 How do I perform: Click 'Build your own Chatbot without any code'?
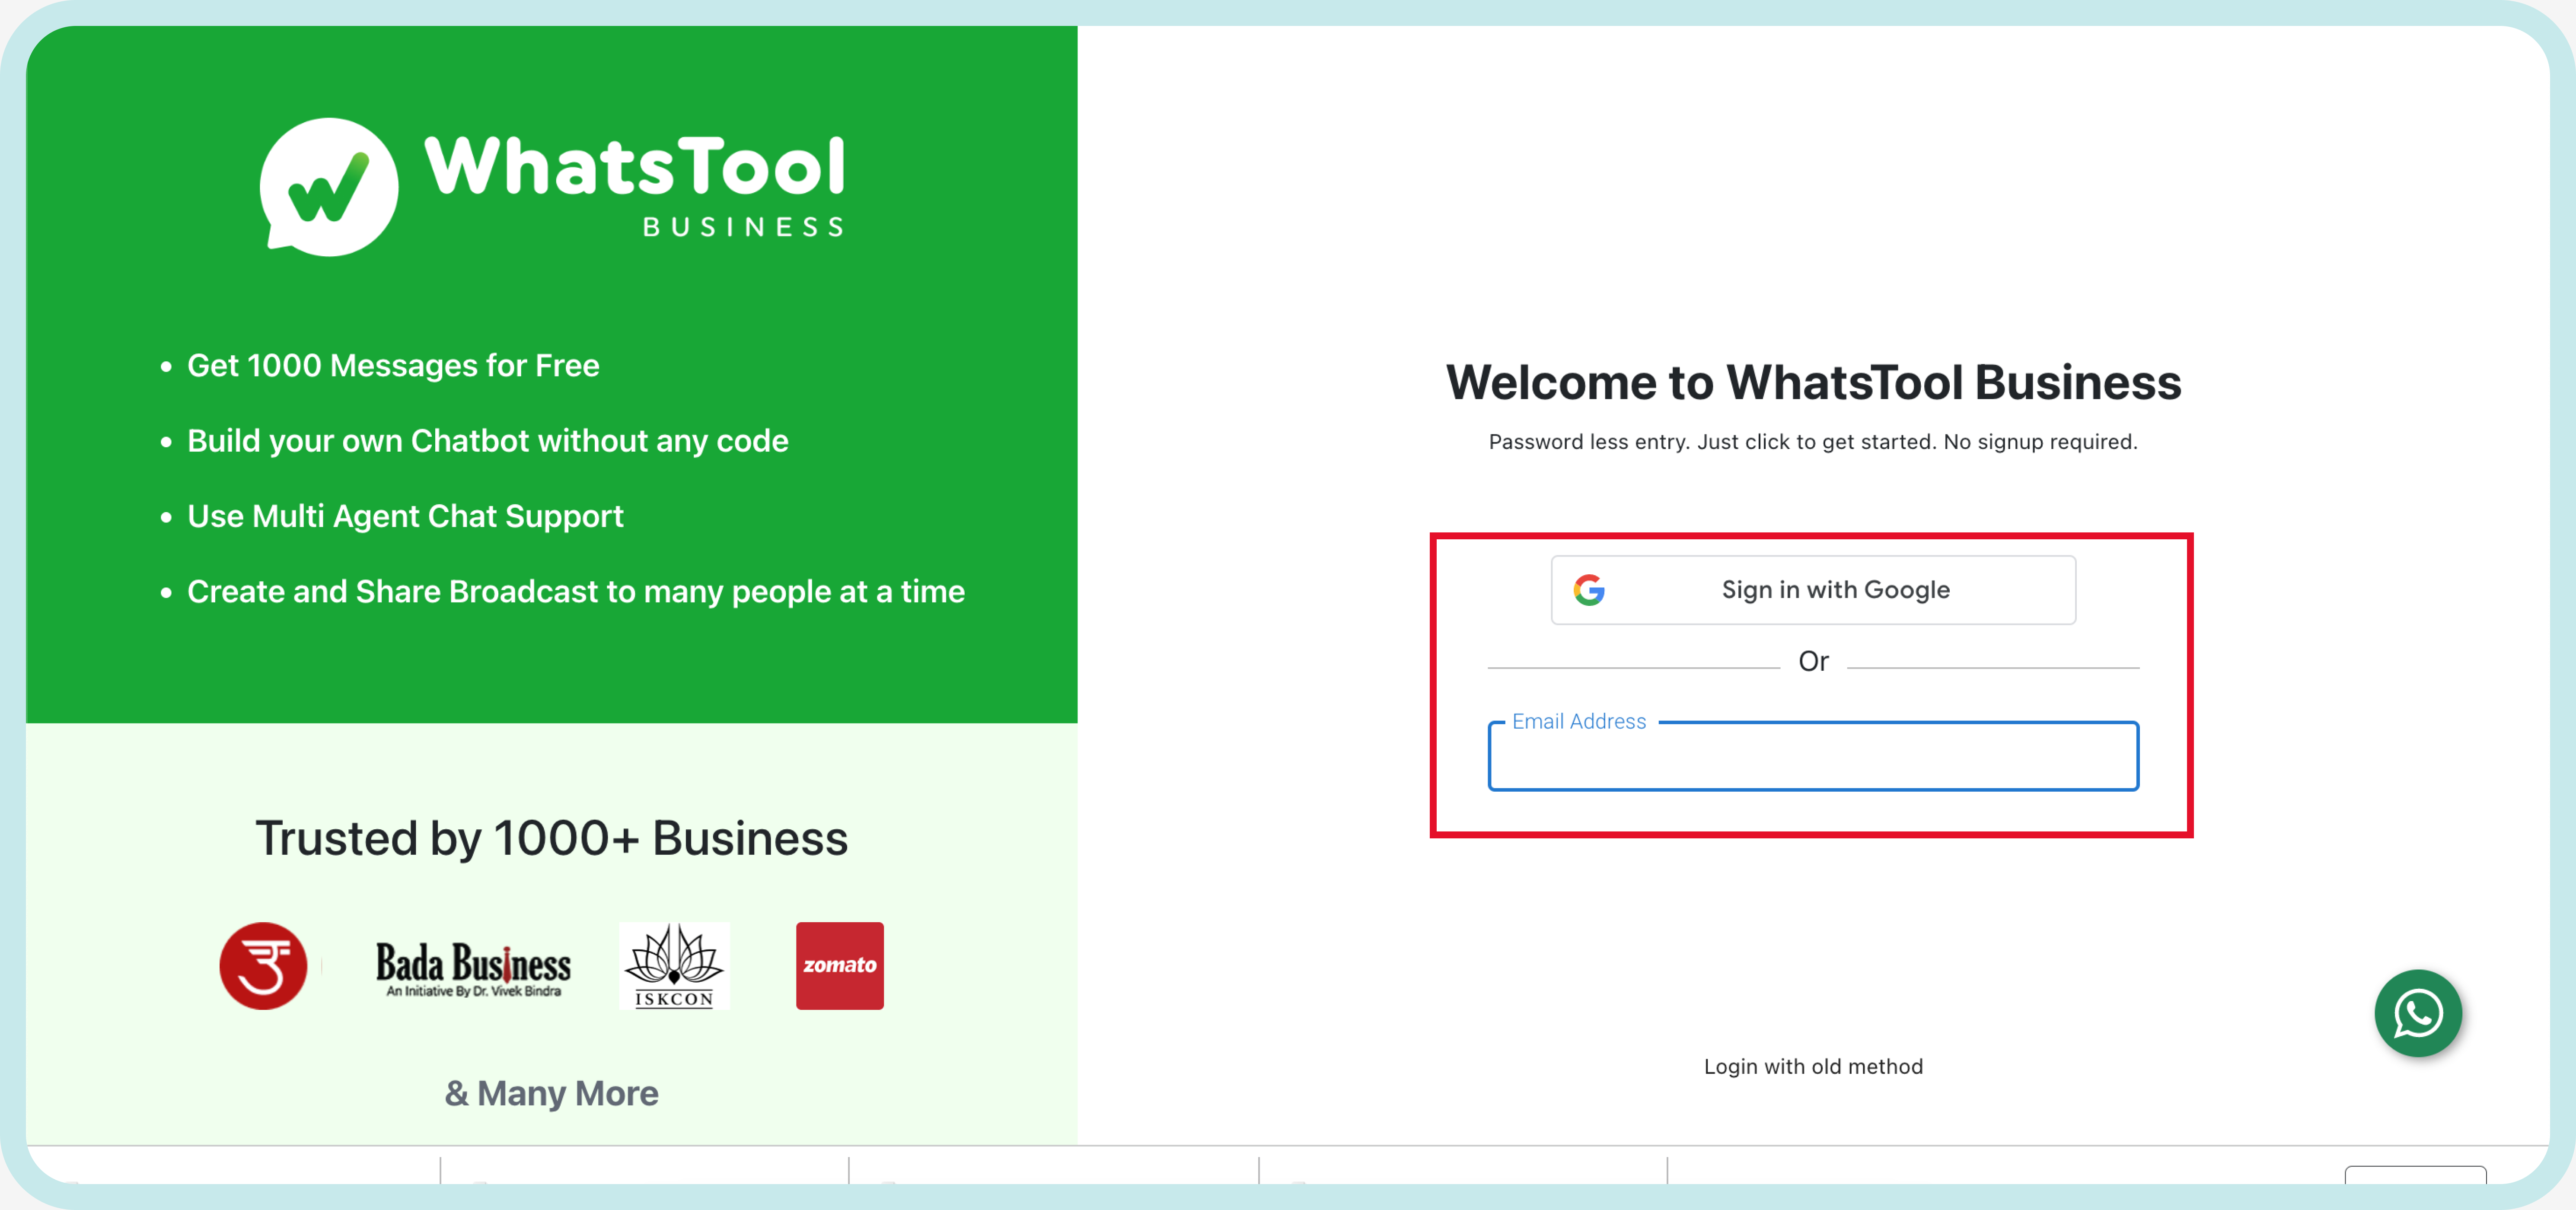pyautogui.click(x=487, y=441)
